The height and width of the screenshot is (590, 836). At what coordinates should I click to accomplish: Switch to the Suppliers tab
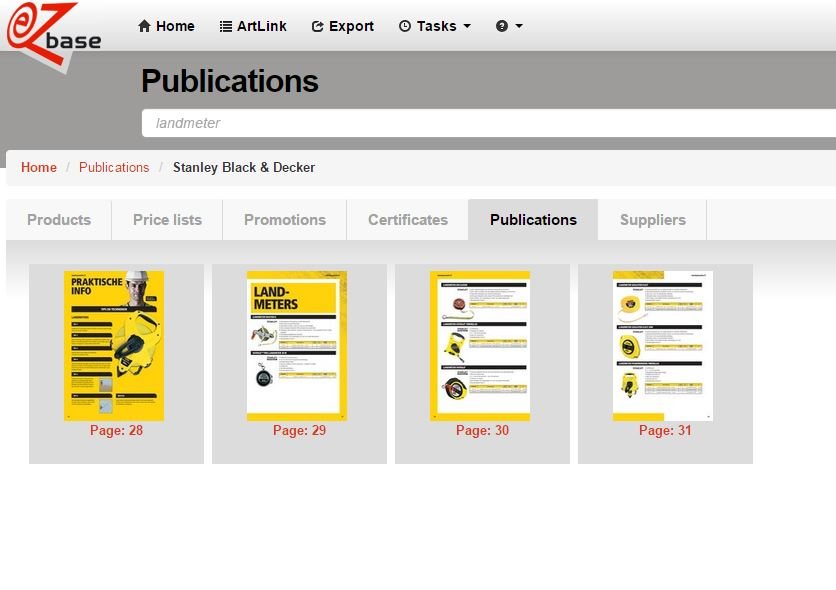tap(653, 220)
